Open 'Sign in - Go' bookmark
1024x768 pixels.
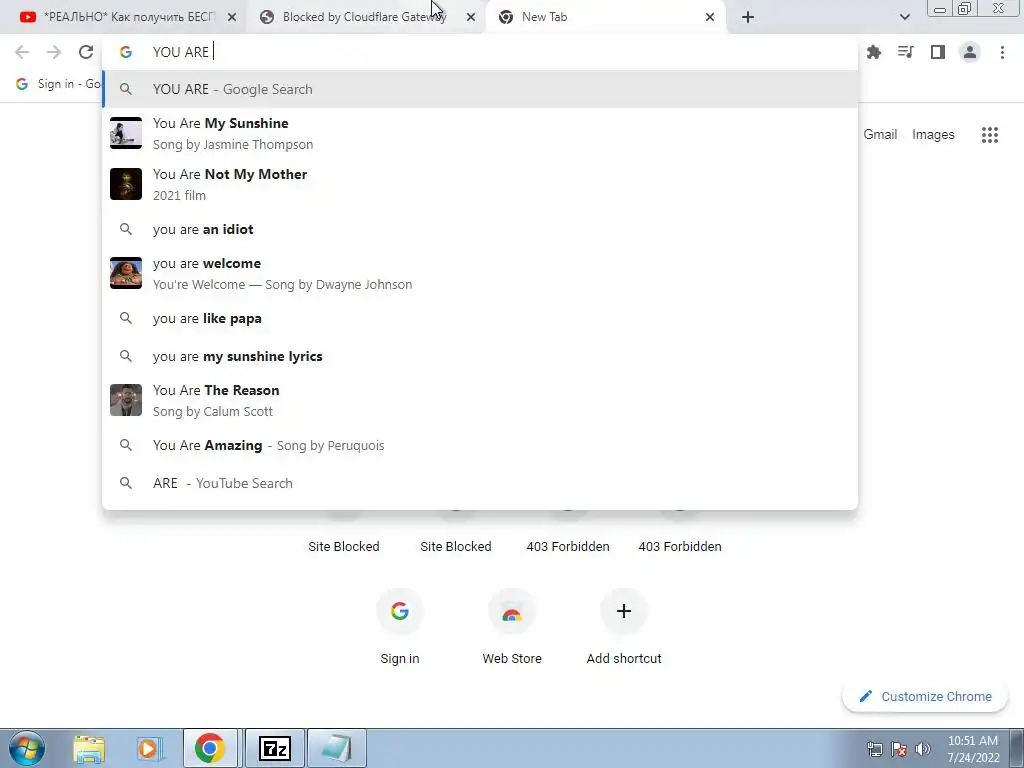click(57, 84)
